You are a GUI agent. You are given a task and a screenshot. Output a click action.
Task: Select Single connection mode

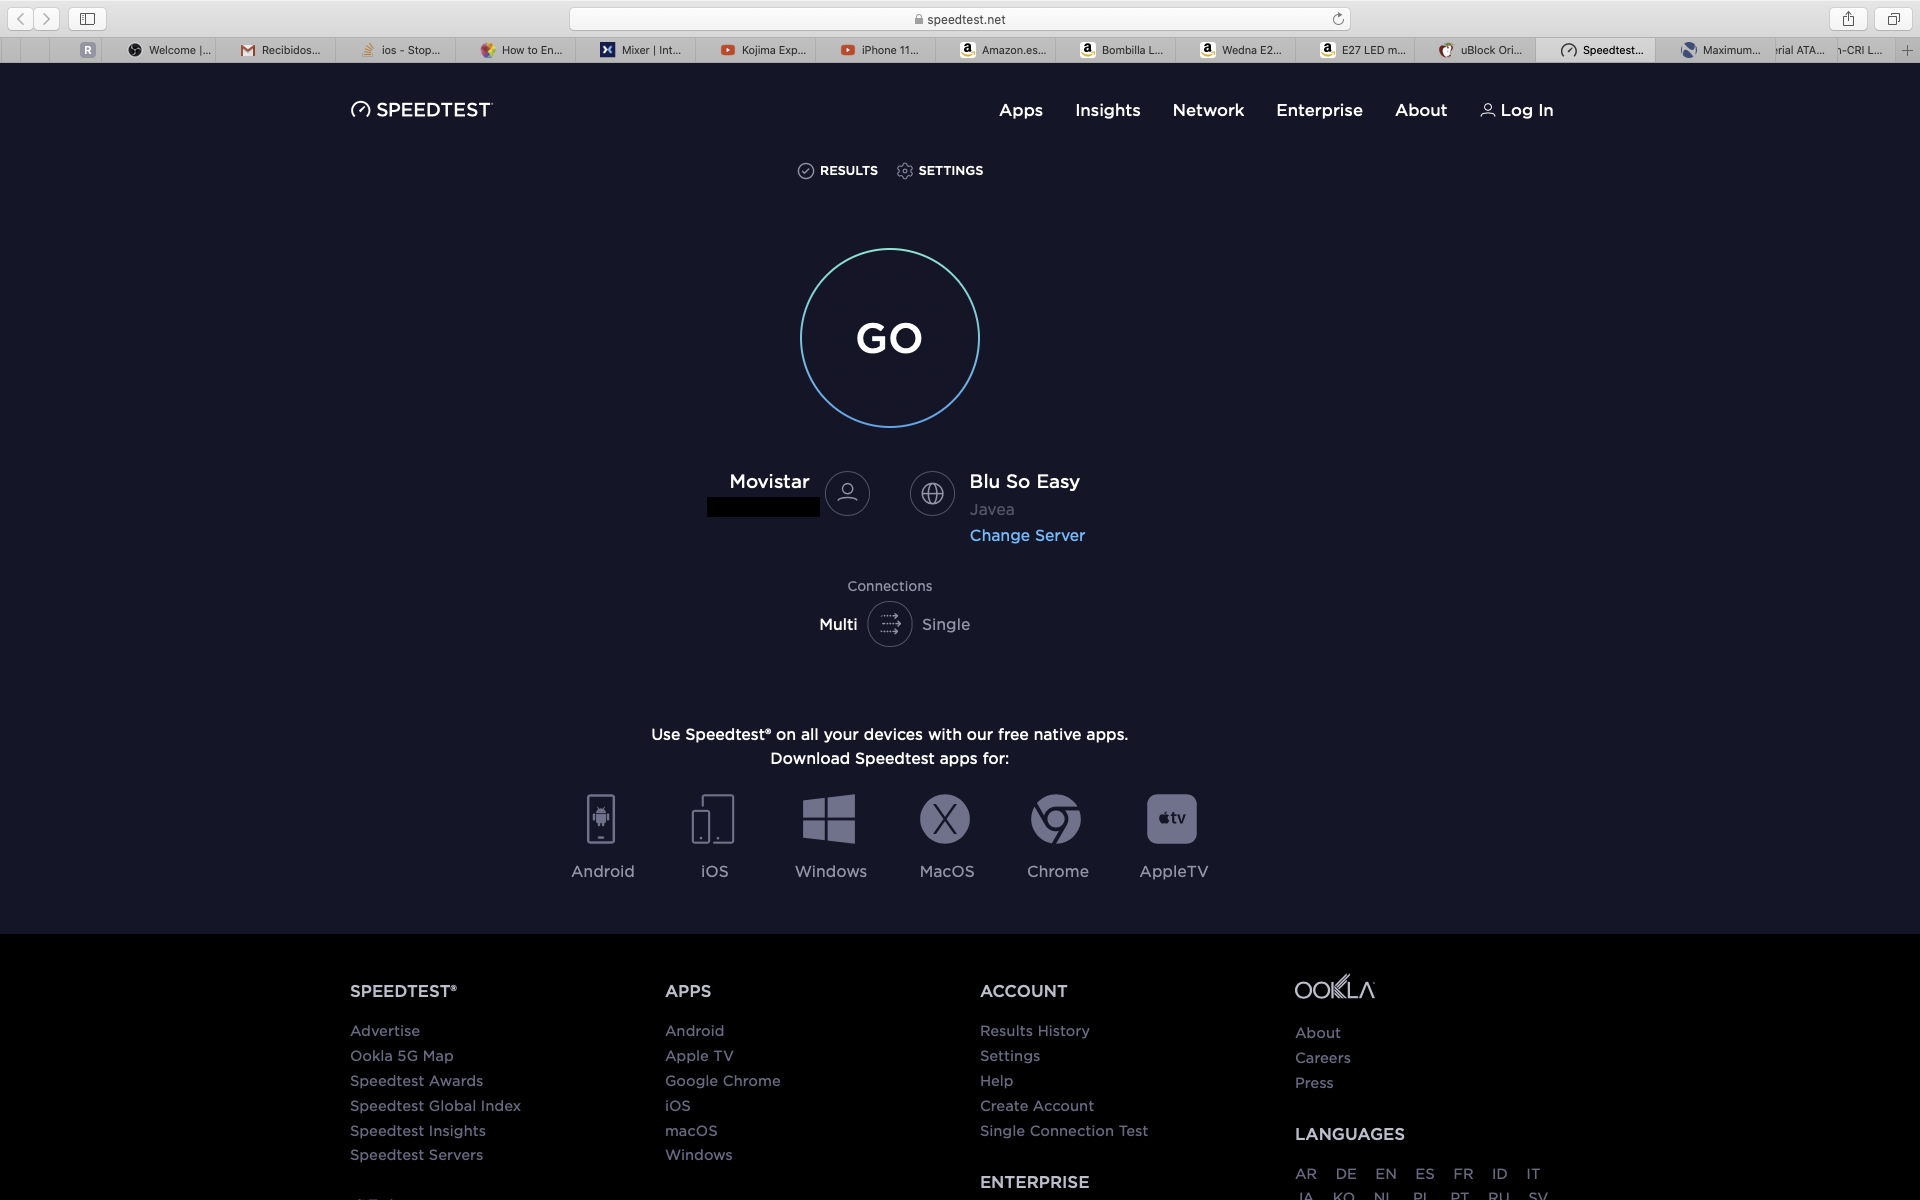[x=946, y=624]
